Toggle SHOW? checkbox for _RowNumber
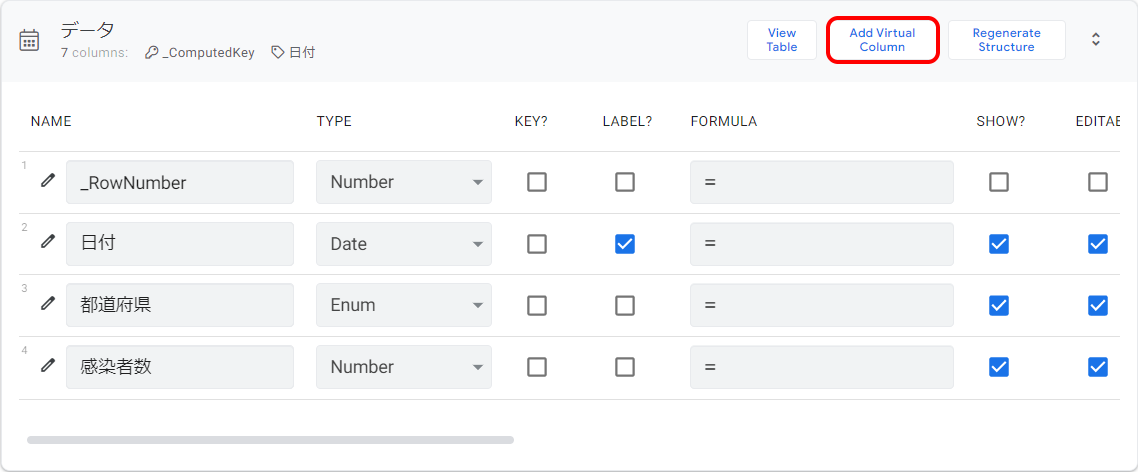 point(999,182)
